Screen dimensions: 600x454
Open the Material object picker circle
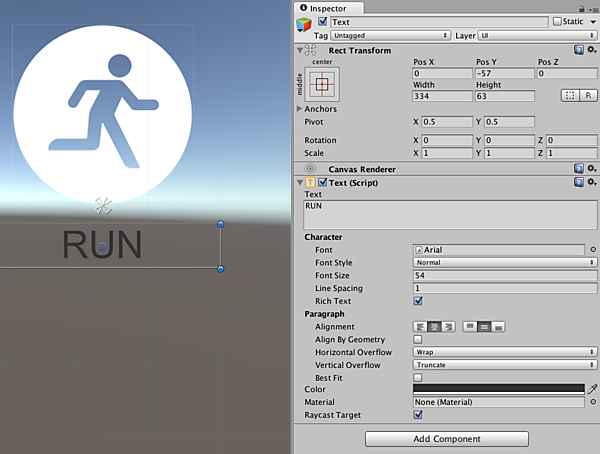pyautogui.click(x=593, y=402)
